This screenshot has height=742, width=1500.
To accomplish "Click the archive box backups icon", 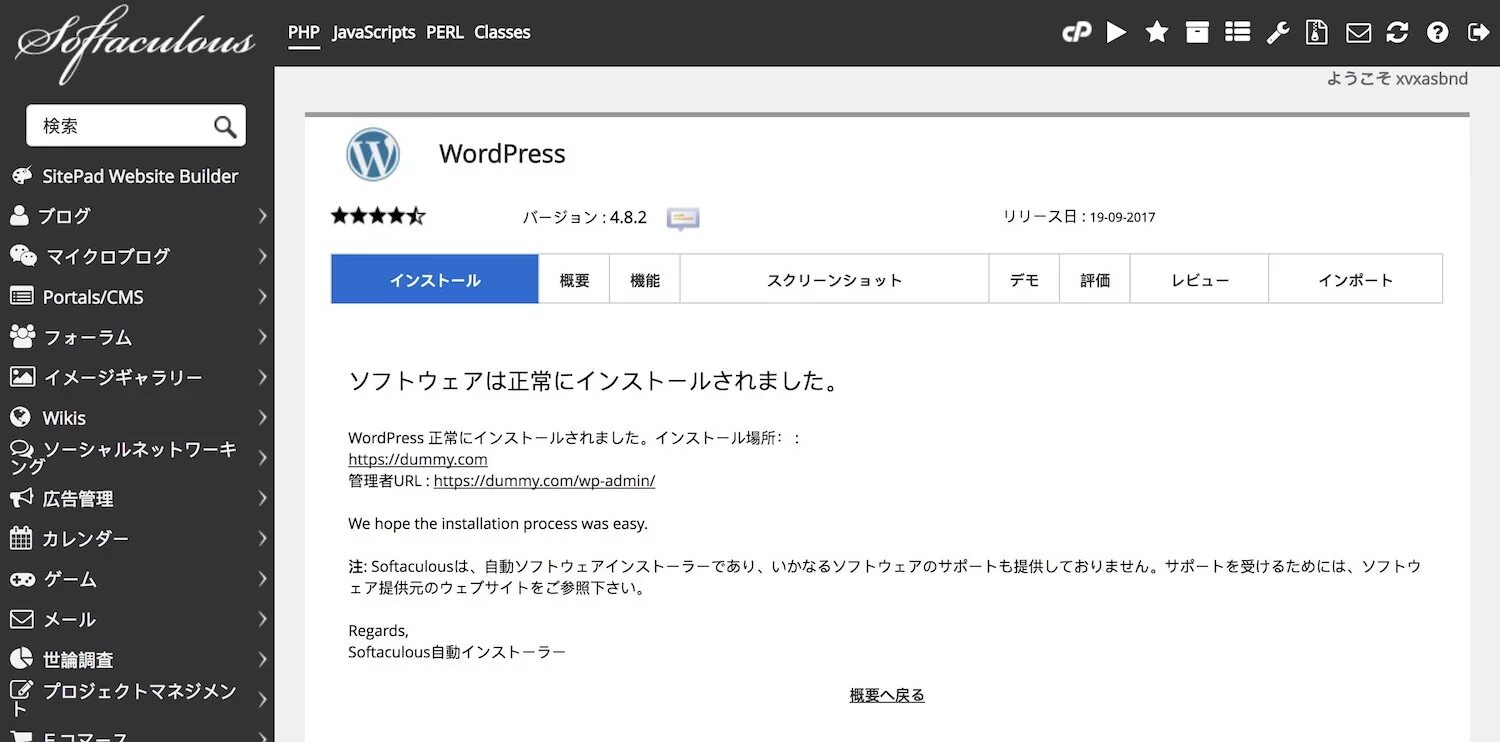I will click(1197, 33).
